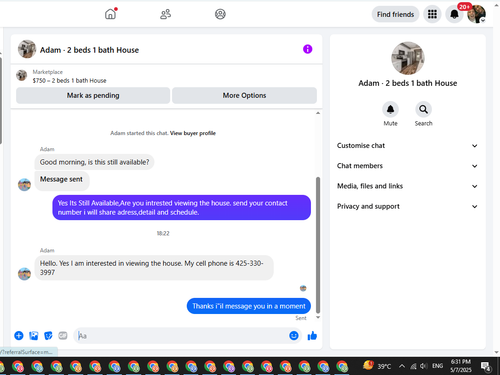Click the weather 39°C taskbar widget
This screenshot has width=500, height=375.
tap(377, 366)
